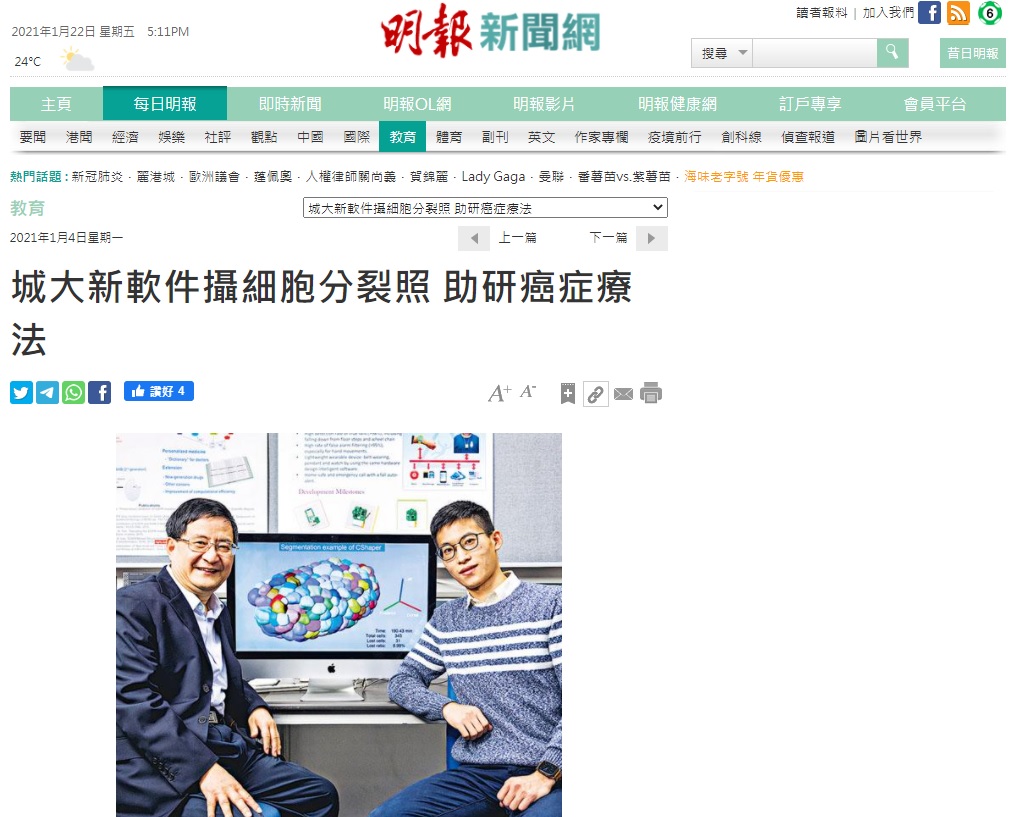Click the search magnifier button
The height and width of the screenshot is (817, 1011).
tap(892, 53)
